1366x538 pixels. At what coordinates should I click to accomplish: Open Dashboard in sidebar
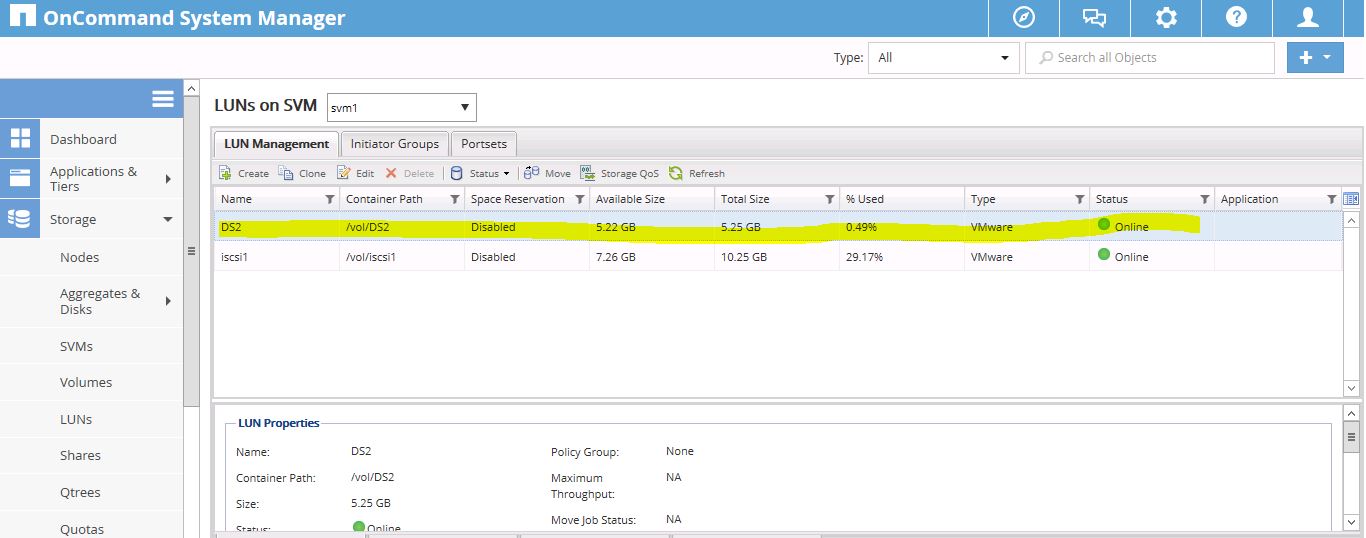click(x=84, y=139)
